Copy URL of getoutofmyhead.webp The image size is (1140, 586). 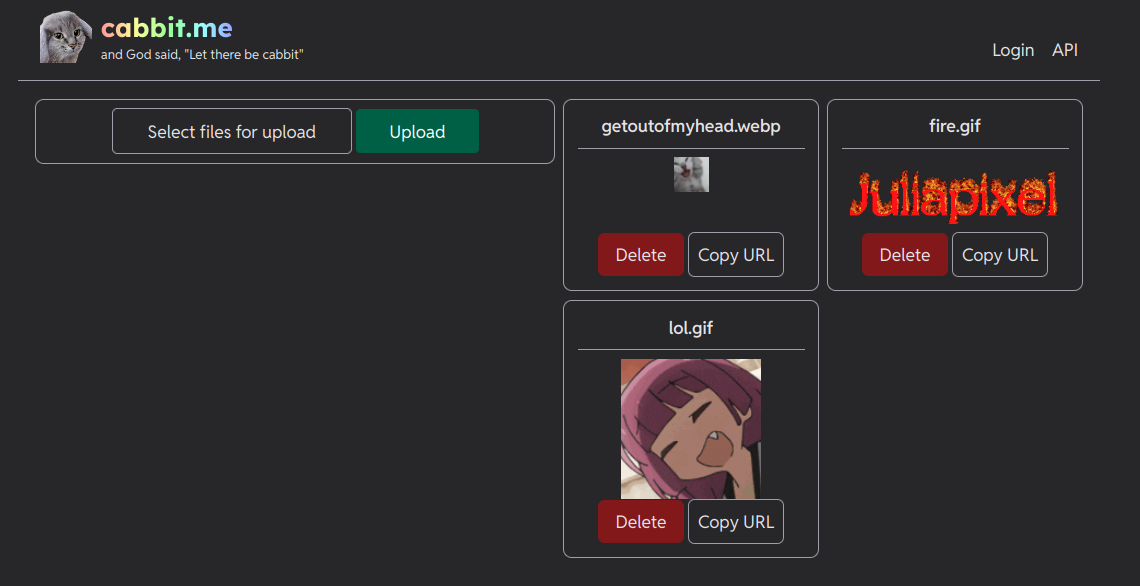(736, 255)
